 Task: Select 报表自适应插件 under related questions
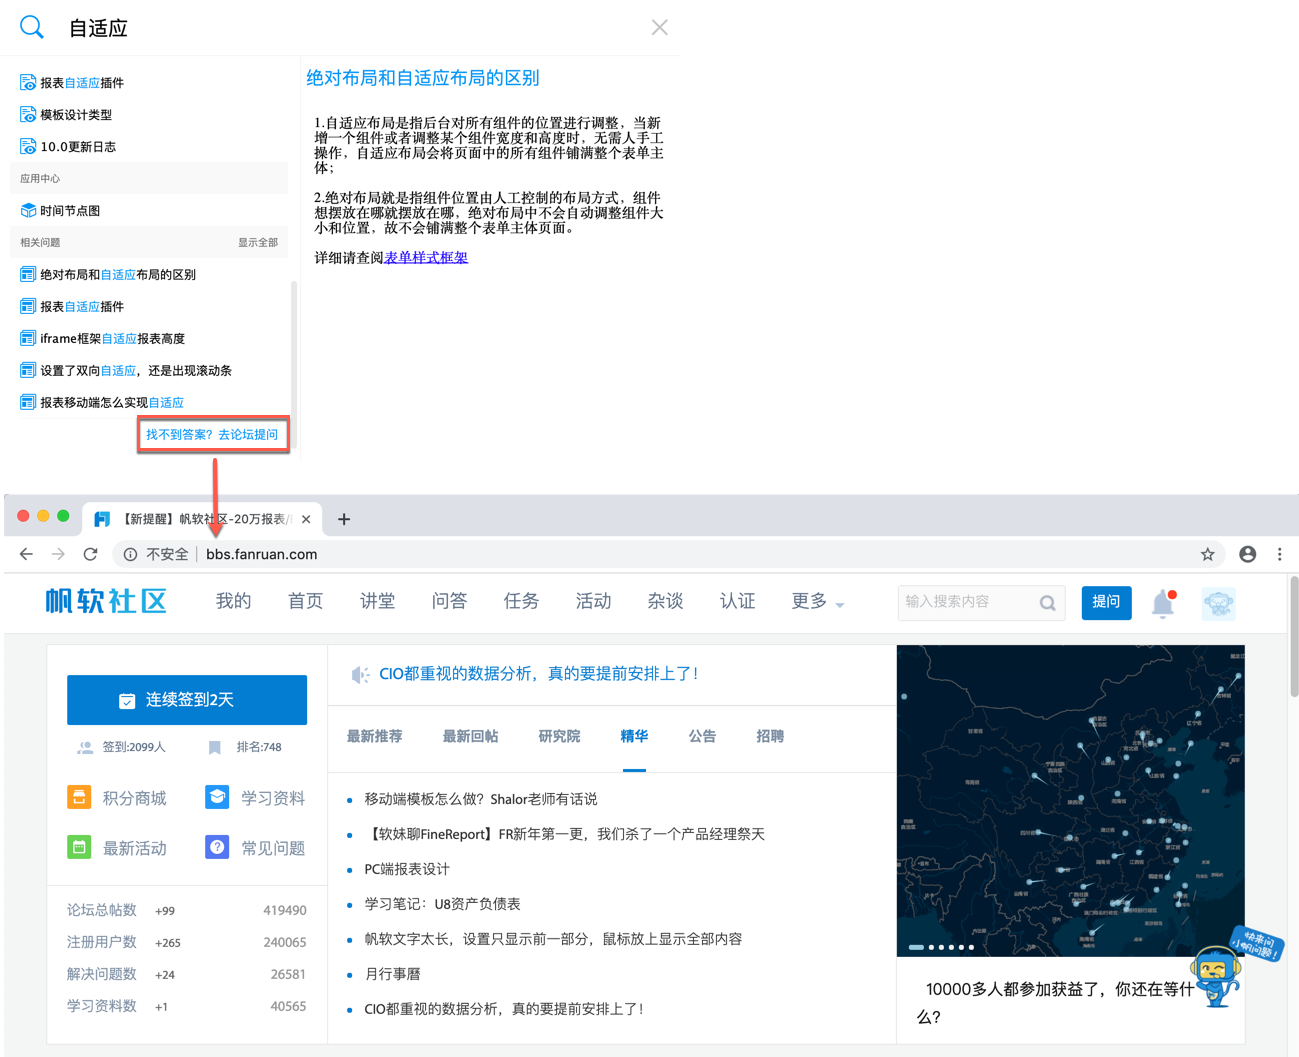click(82, 307)
